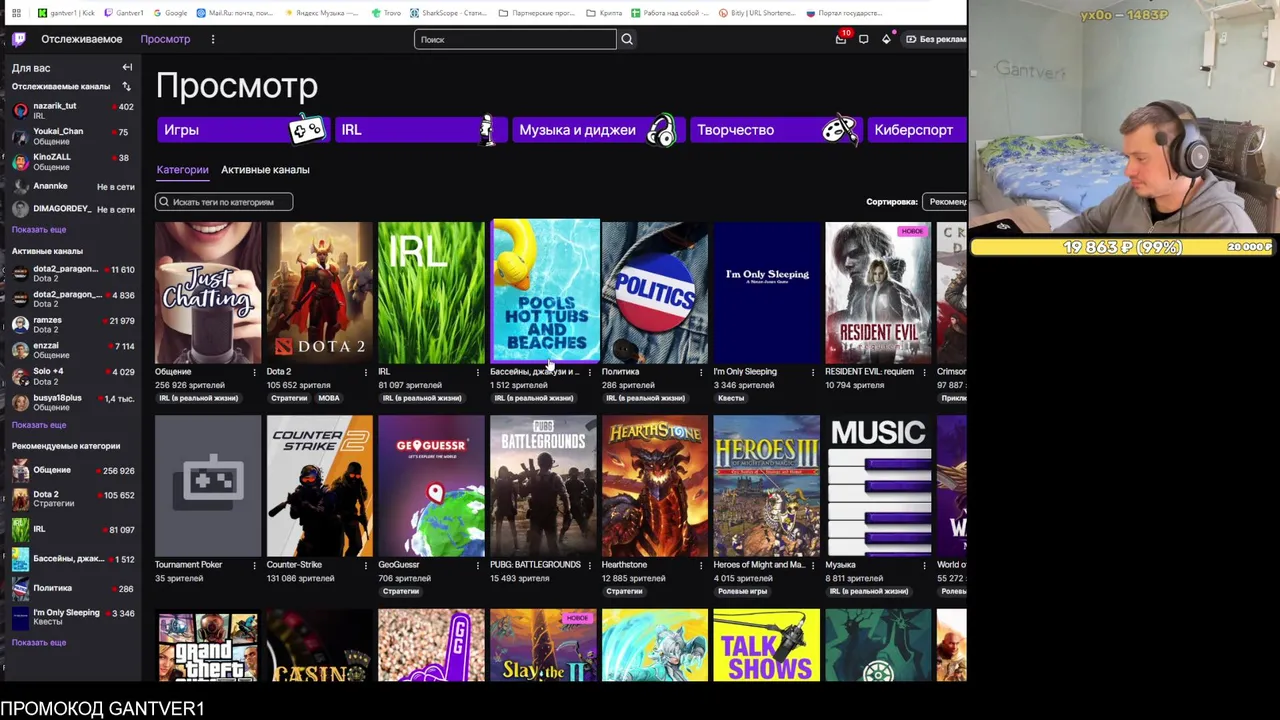Image resolution: width=1280 pixels, height=720 pixels.
Task: Open three-dot options for GeoGuessr card
Action: pos(477,565)
